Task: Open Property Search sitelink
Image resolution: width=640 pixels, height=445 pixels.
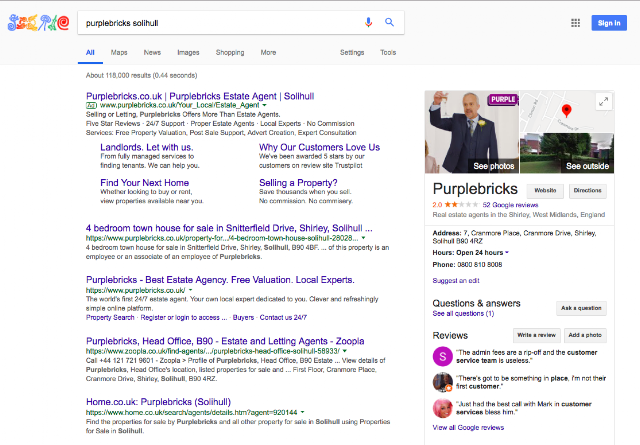Action: tap(110, 318)
